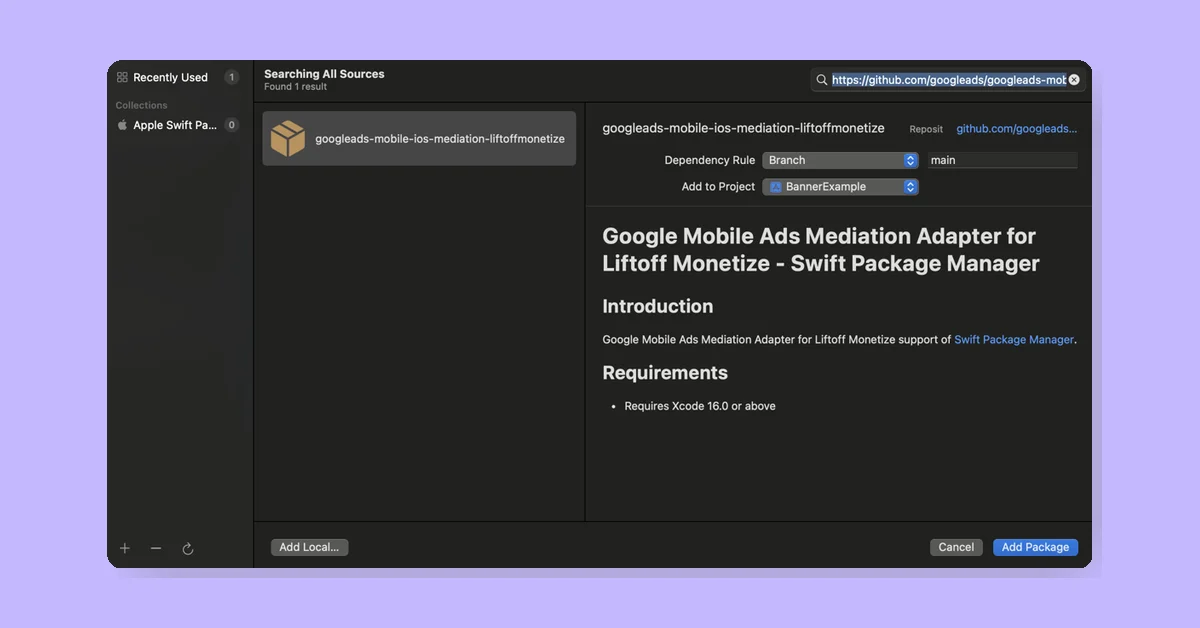Image resolution: width=1200 pixels, height=628 pixels.
Task: Click the package box icon in the results list
Action: tap(288, 139)
